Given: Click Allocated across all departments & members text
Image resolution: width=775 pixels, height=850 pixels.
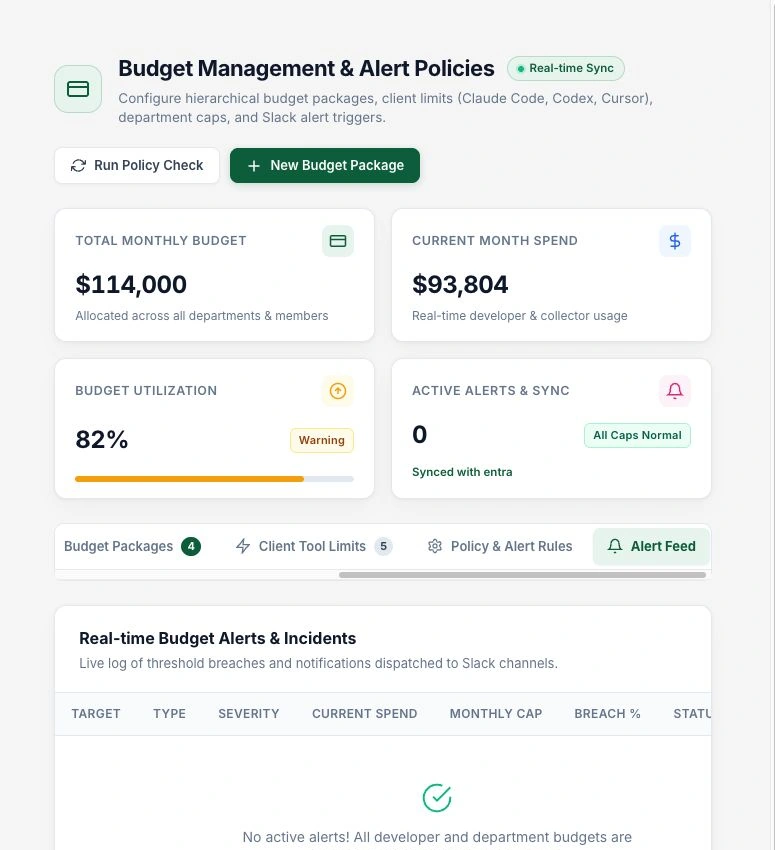Looking at the screenshot, I should point(202,315).
